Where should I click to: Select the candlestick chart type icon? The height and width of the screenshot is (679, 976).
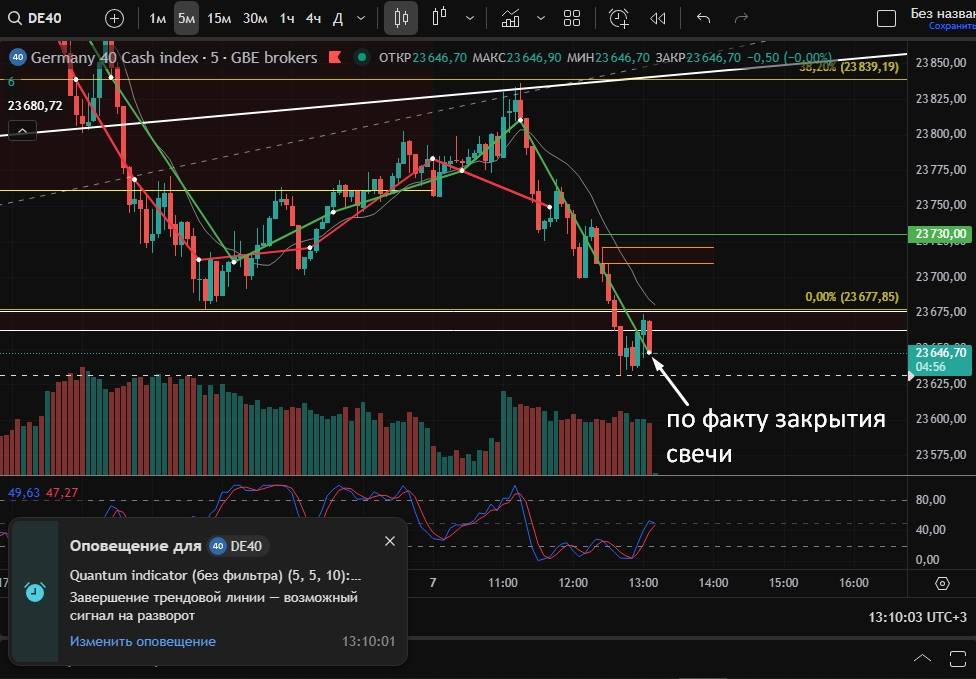point(401,18)
